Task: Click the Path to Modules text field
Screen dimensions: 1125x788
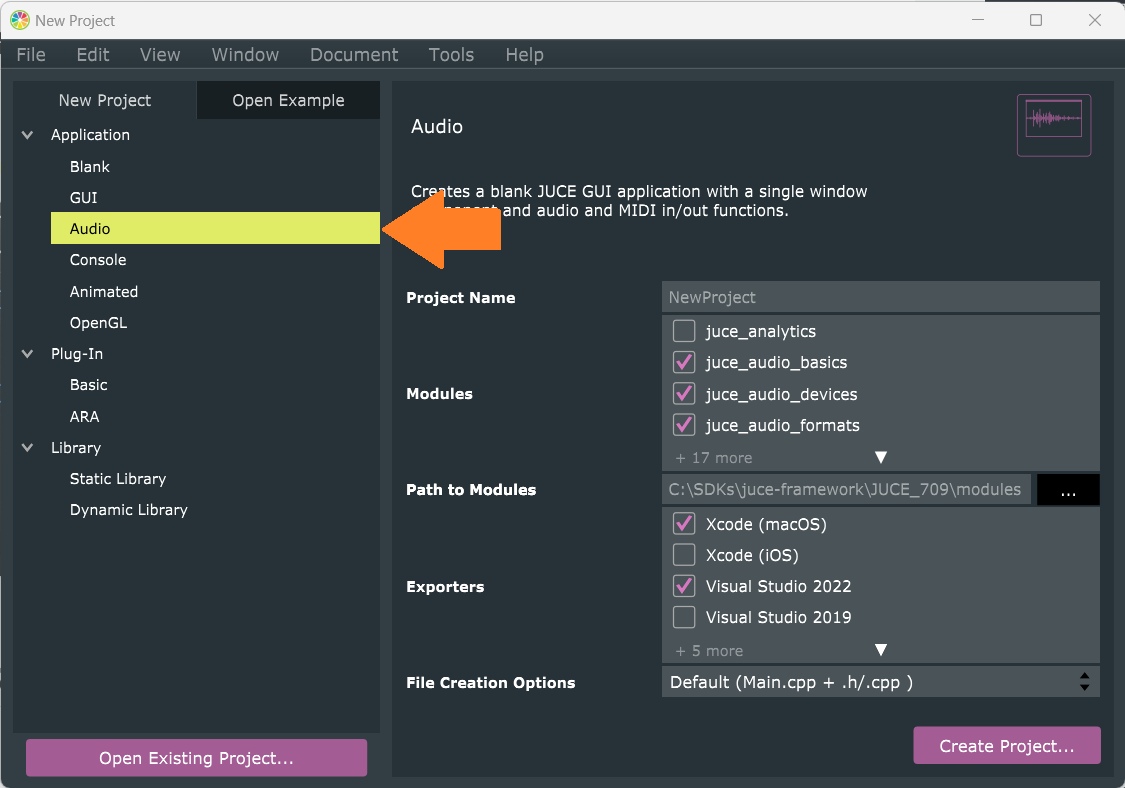Action: pyautogui.click(x=846, y=489)
